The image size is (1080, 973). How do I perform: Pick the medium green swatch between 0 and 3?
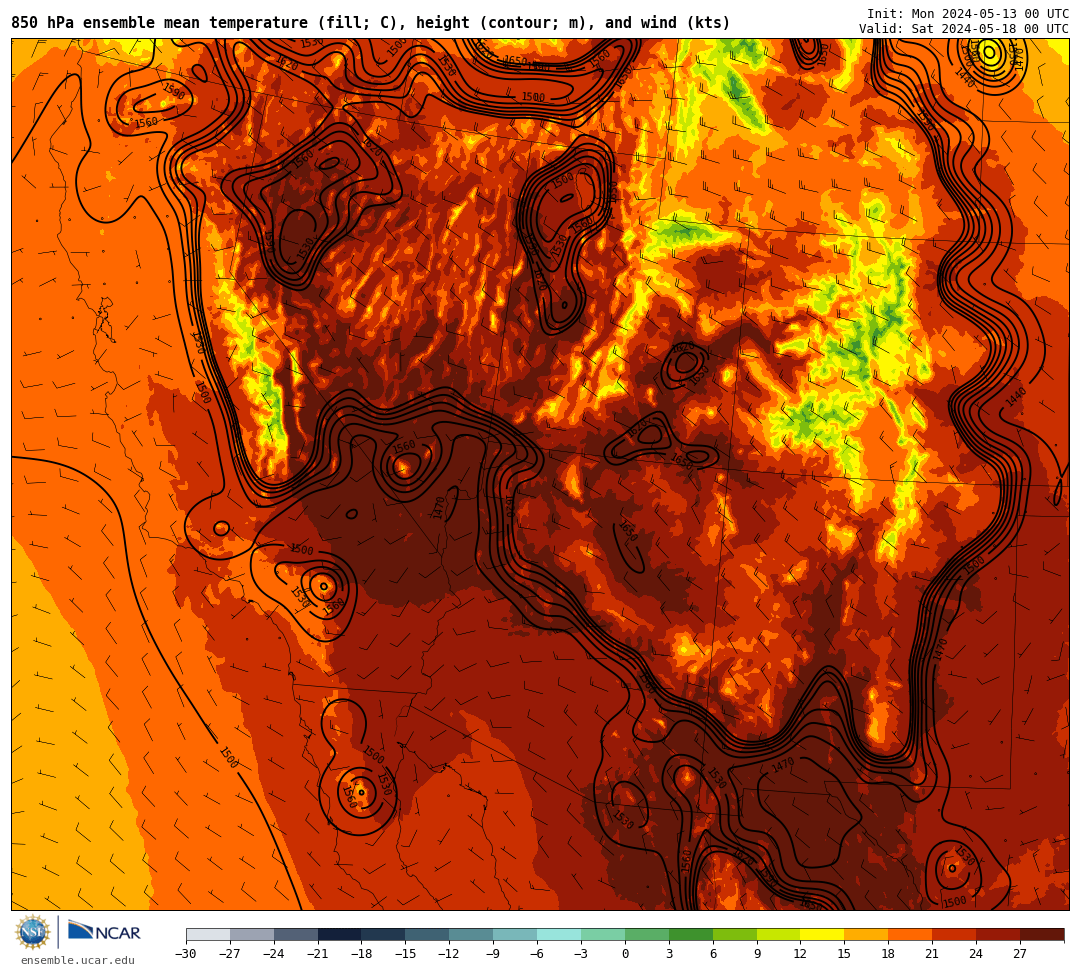coord(647,934)
